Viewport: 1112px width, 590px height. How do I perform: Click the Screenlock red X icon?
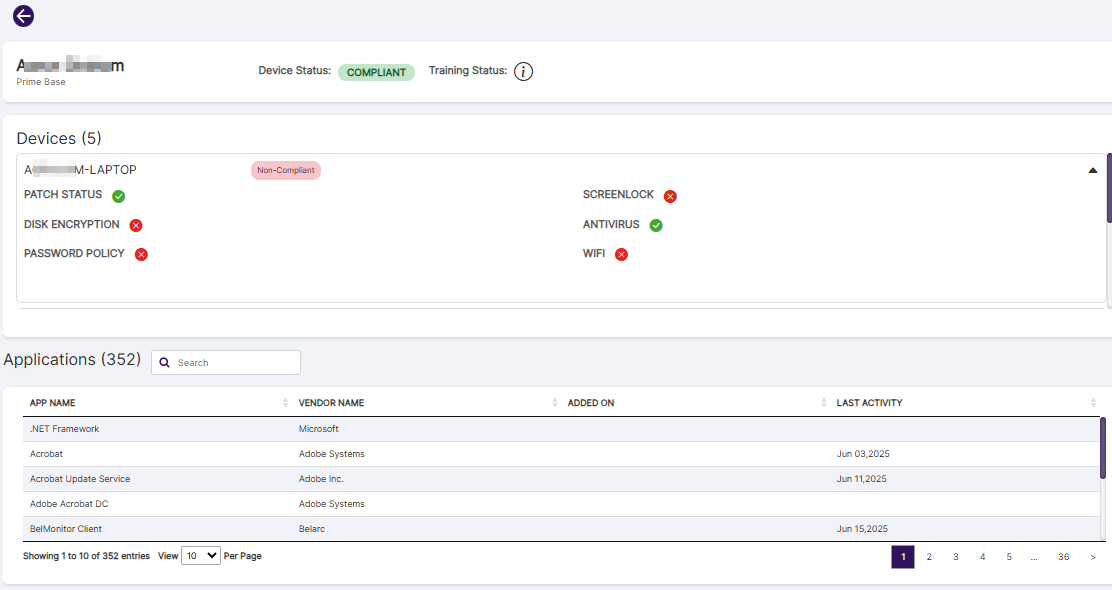point(670,196)
